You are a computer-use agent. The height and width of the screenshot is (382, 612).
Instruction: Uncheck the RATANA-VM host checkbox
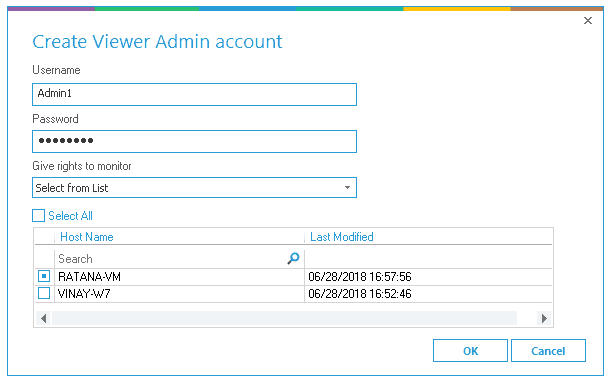pos(44,276)
